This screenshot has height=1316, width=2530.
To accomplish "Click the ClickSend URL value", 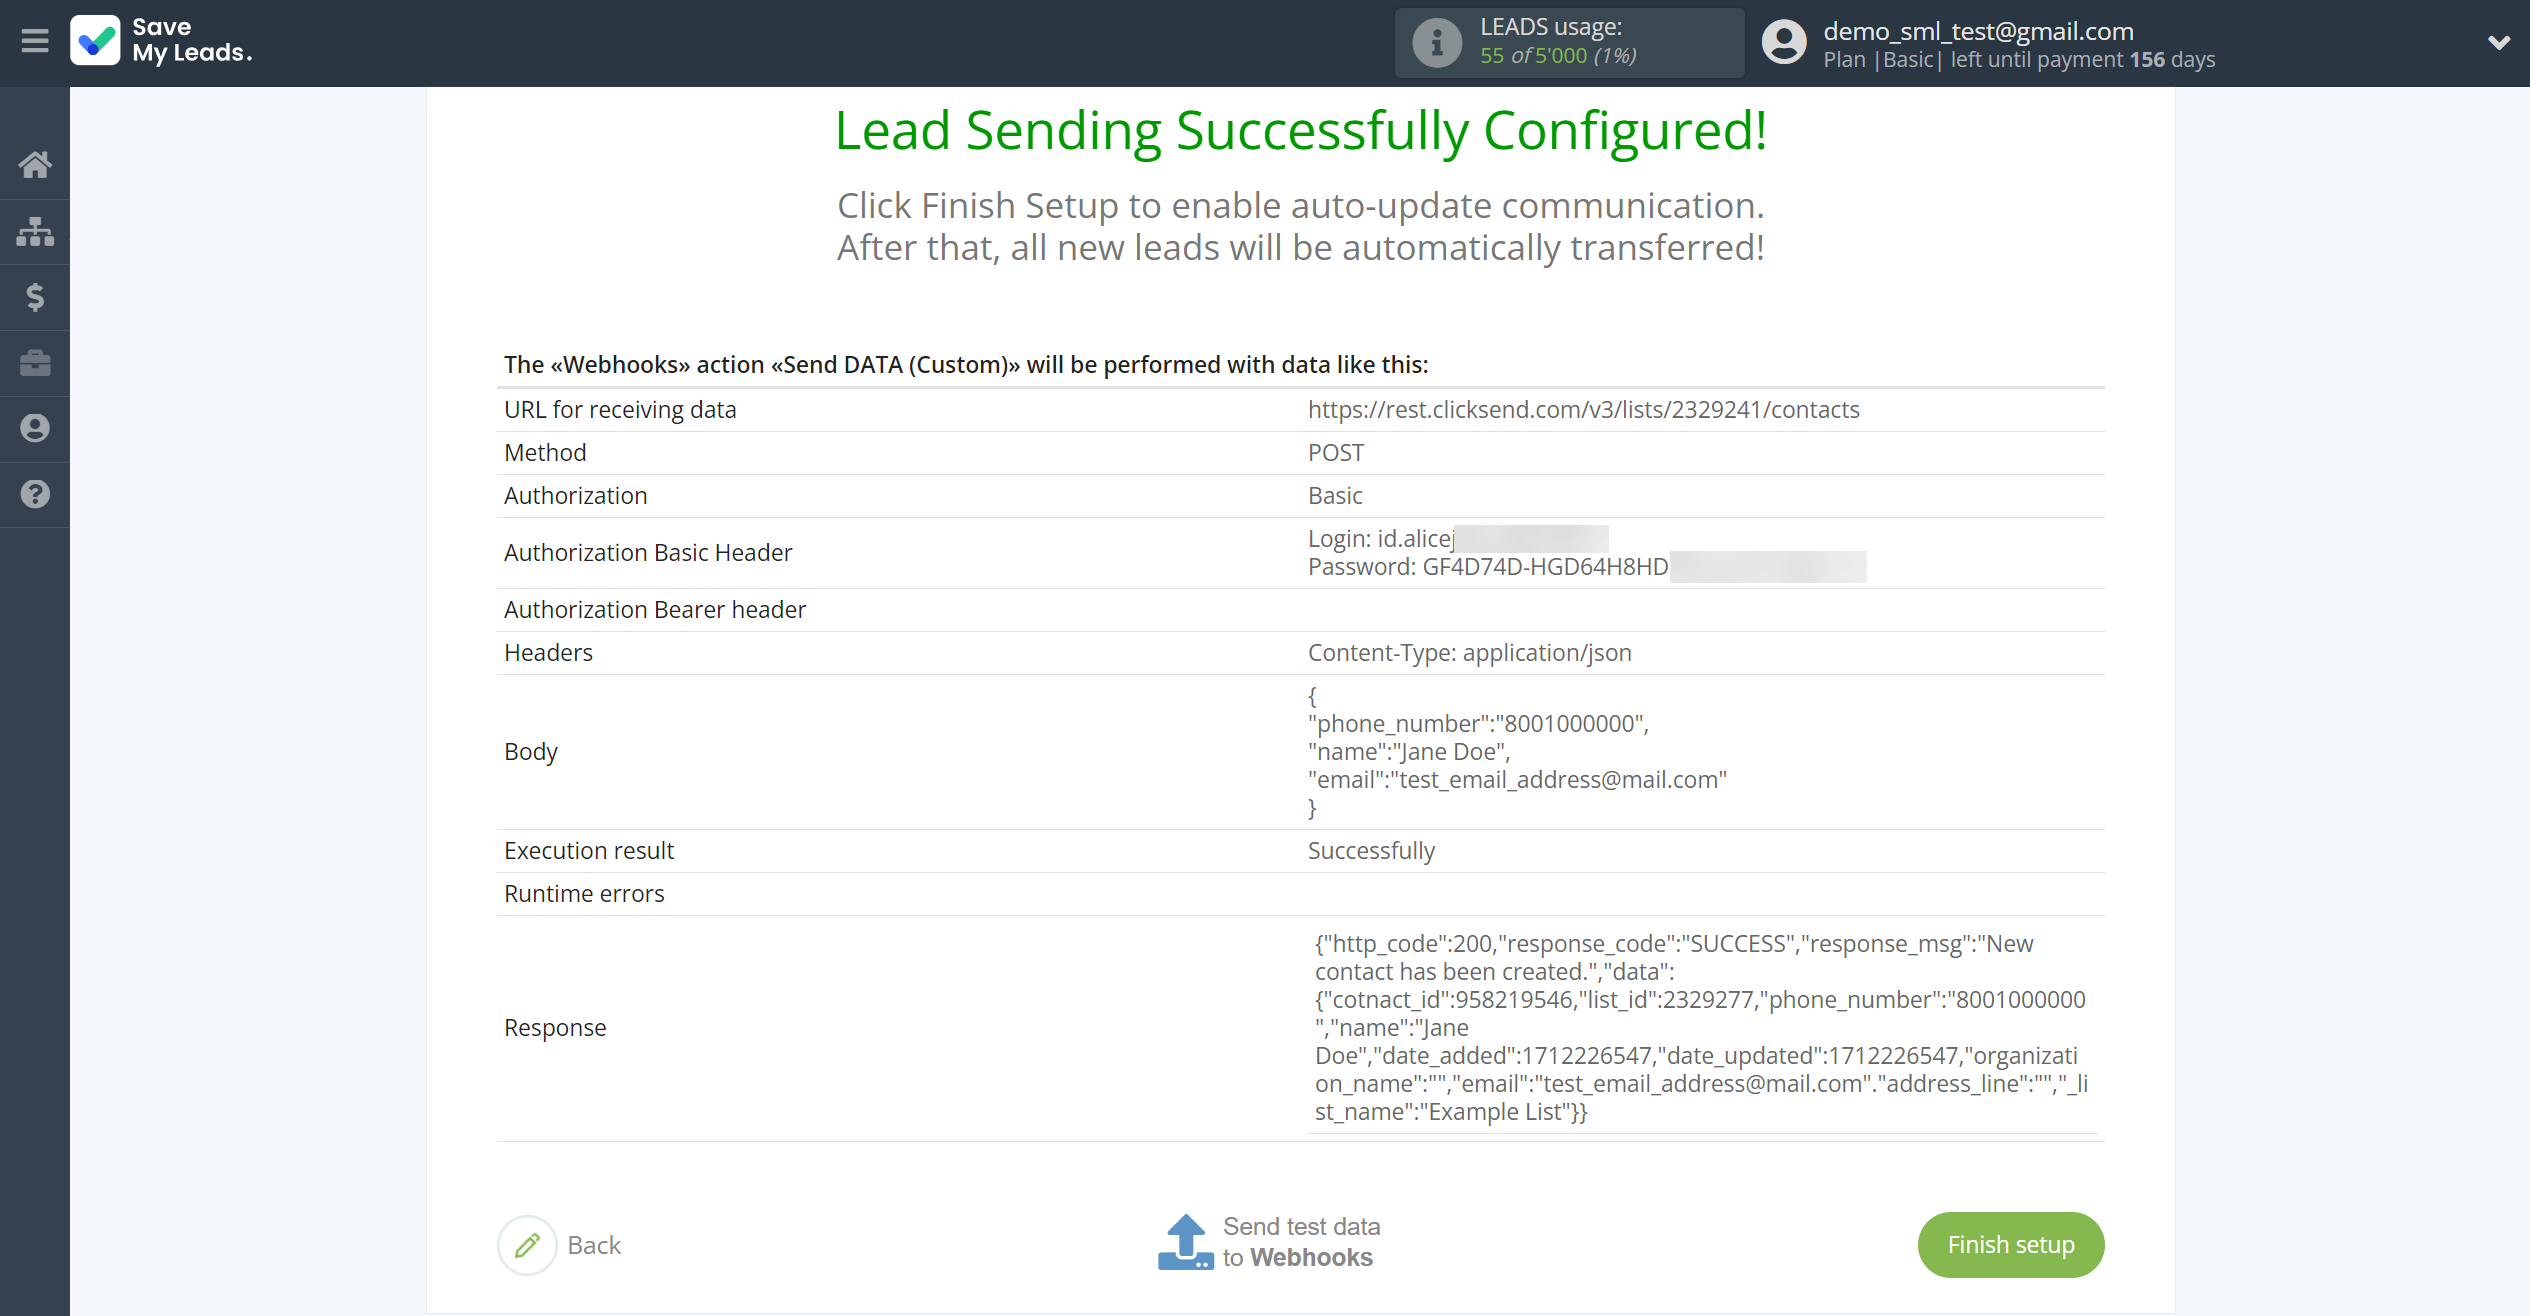I will (1583, 410).
